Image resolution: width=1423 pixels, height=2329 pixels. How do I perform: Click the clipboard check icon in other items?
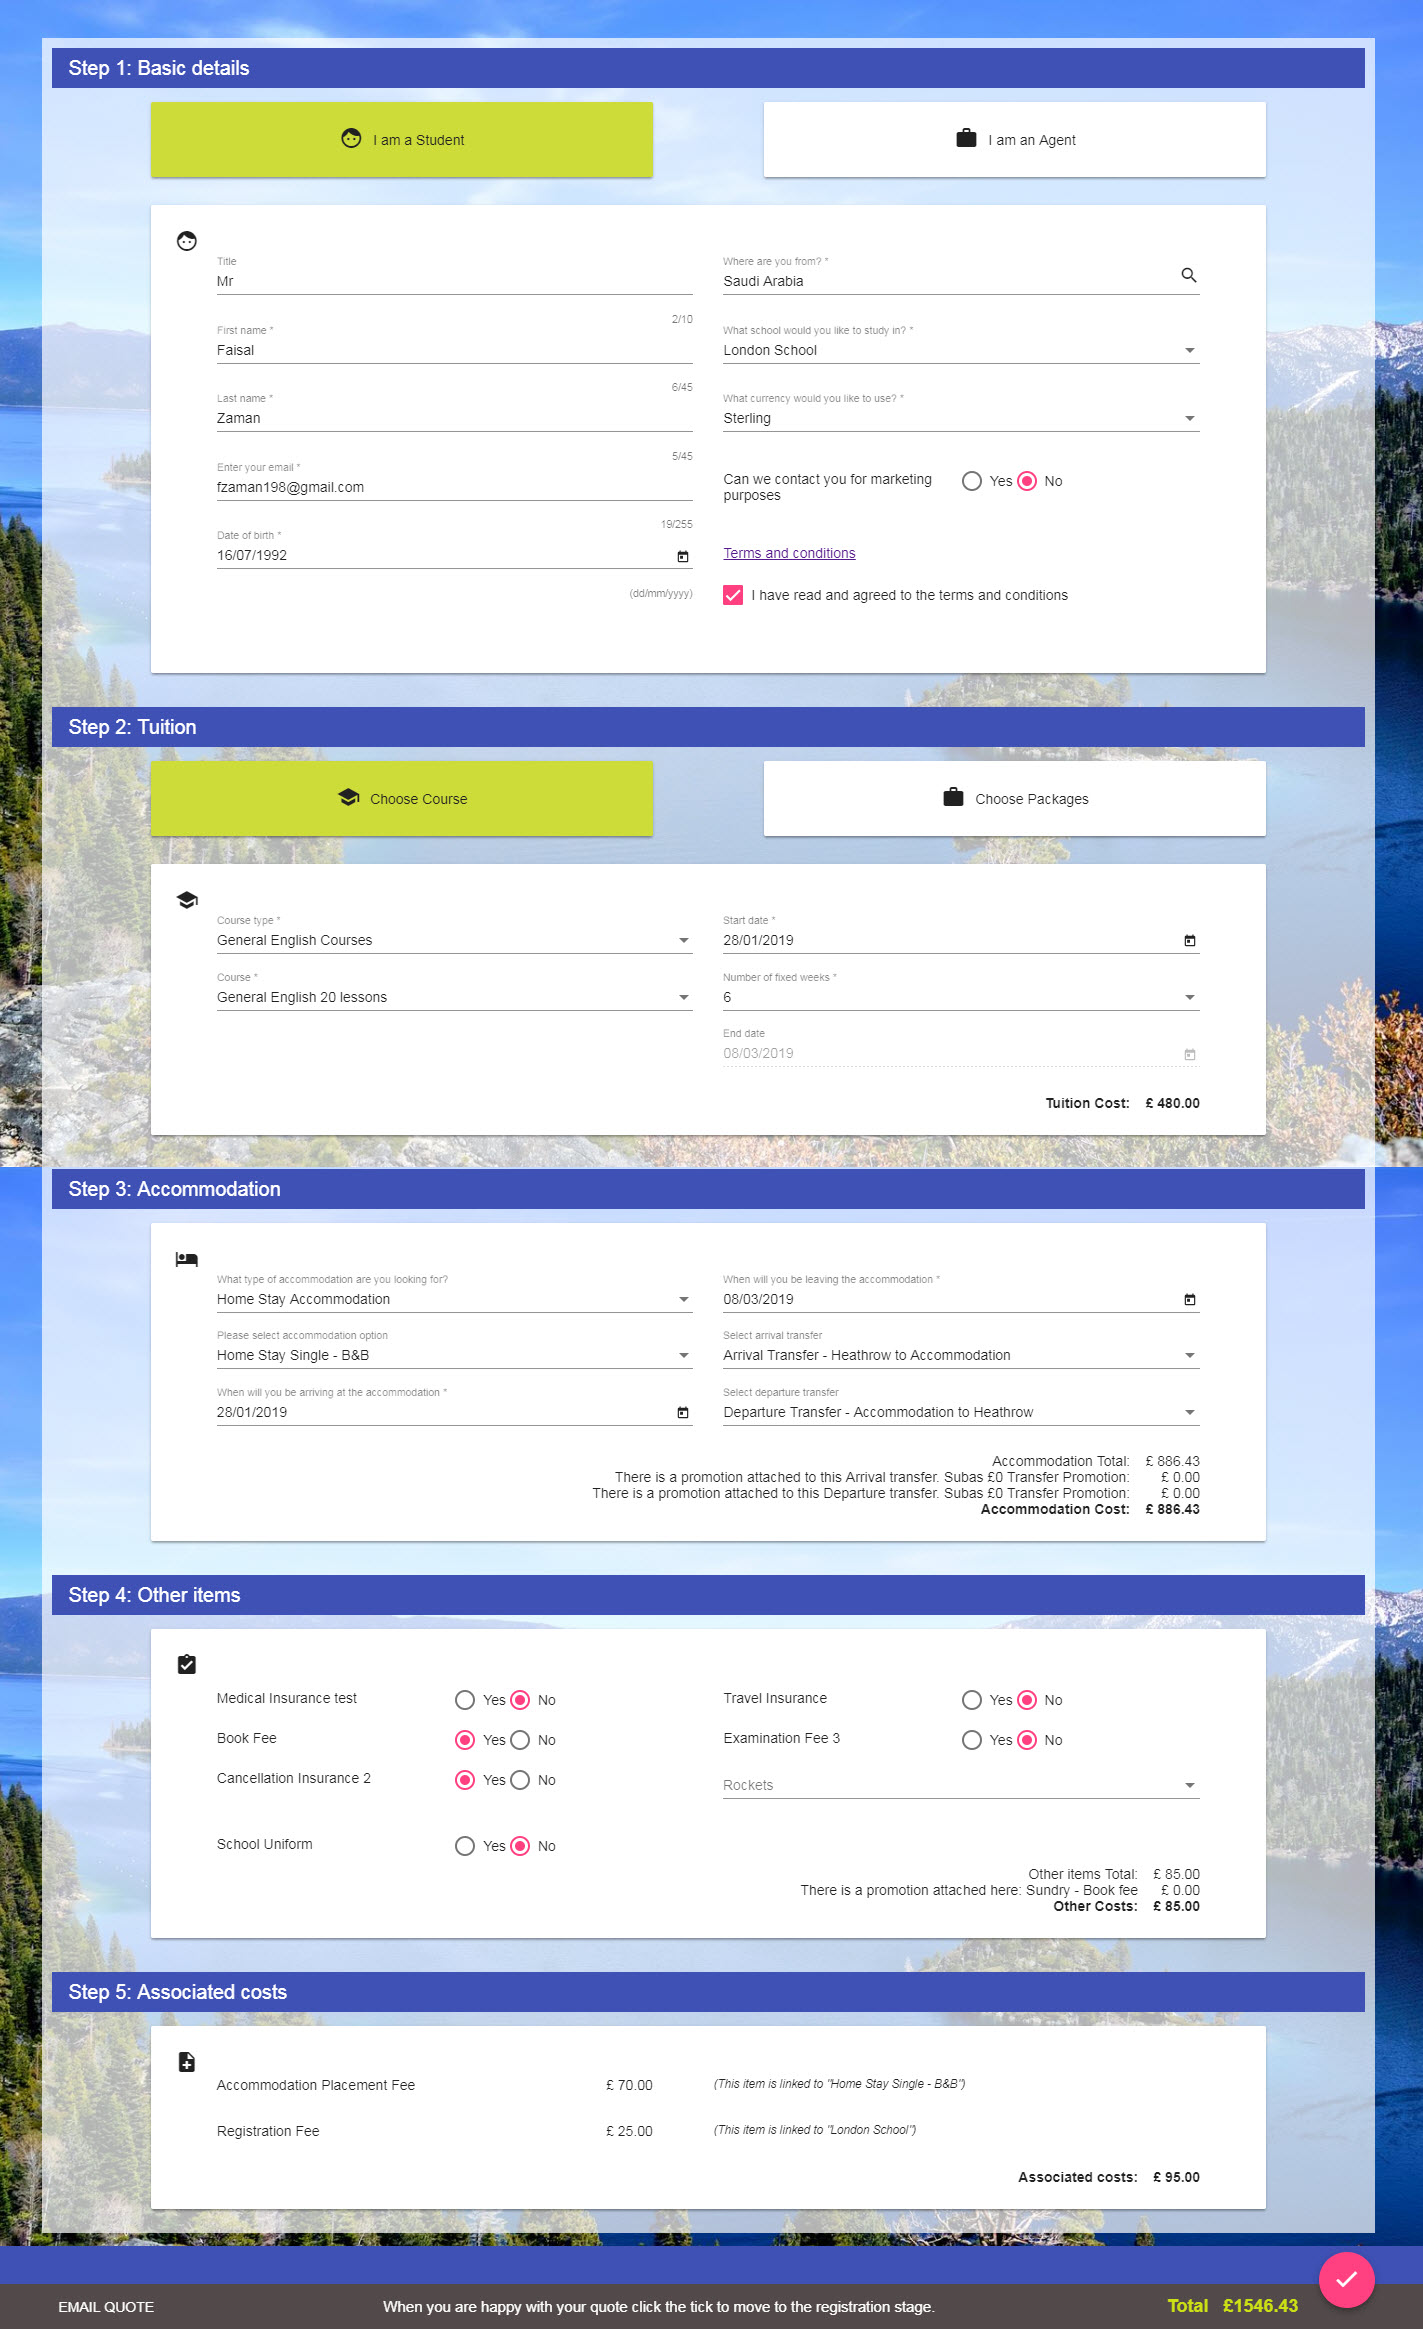coord(187,1664)
